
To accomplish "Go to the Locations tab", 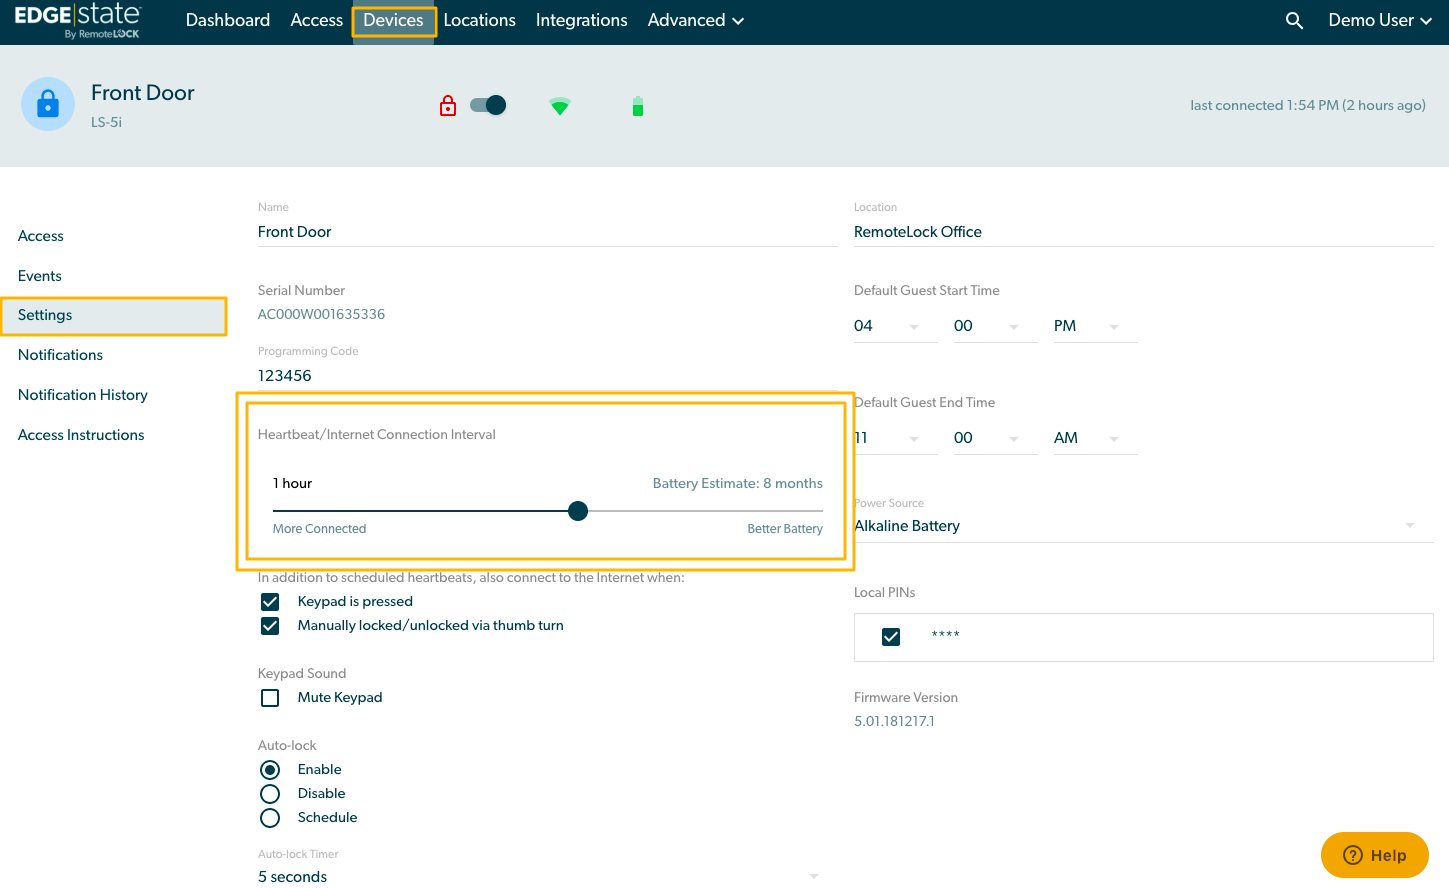I will click(479, 21).
